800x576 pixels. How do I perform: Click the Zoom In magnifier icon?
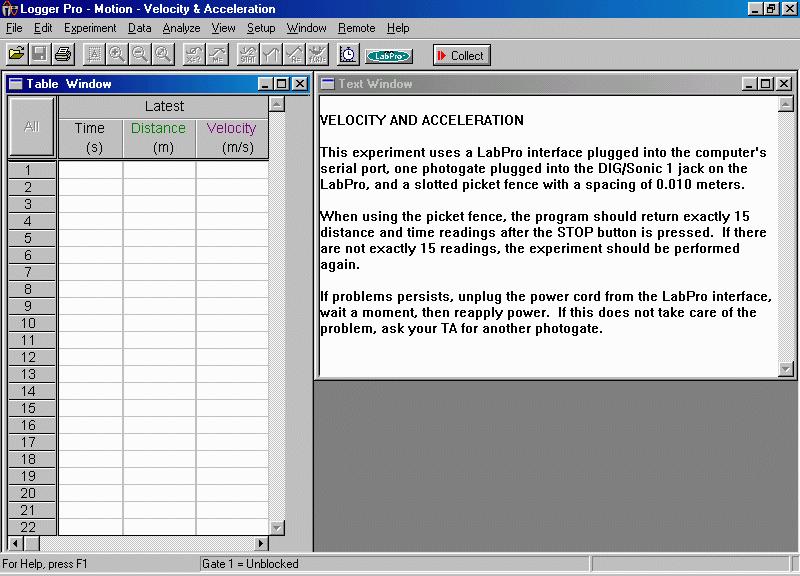tap(117, 55)
